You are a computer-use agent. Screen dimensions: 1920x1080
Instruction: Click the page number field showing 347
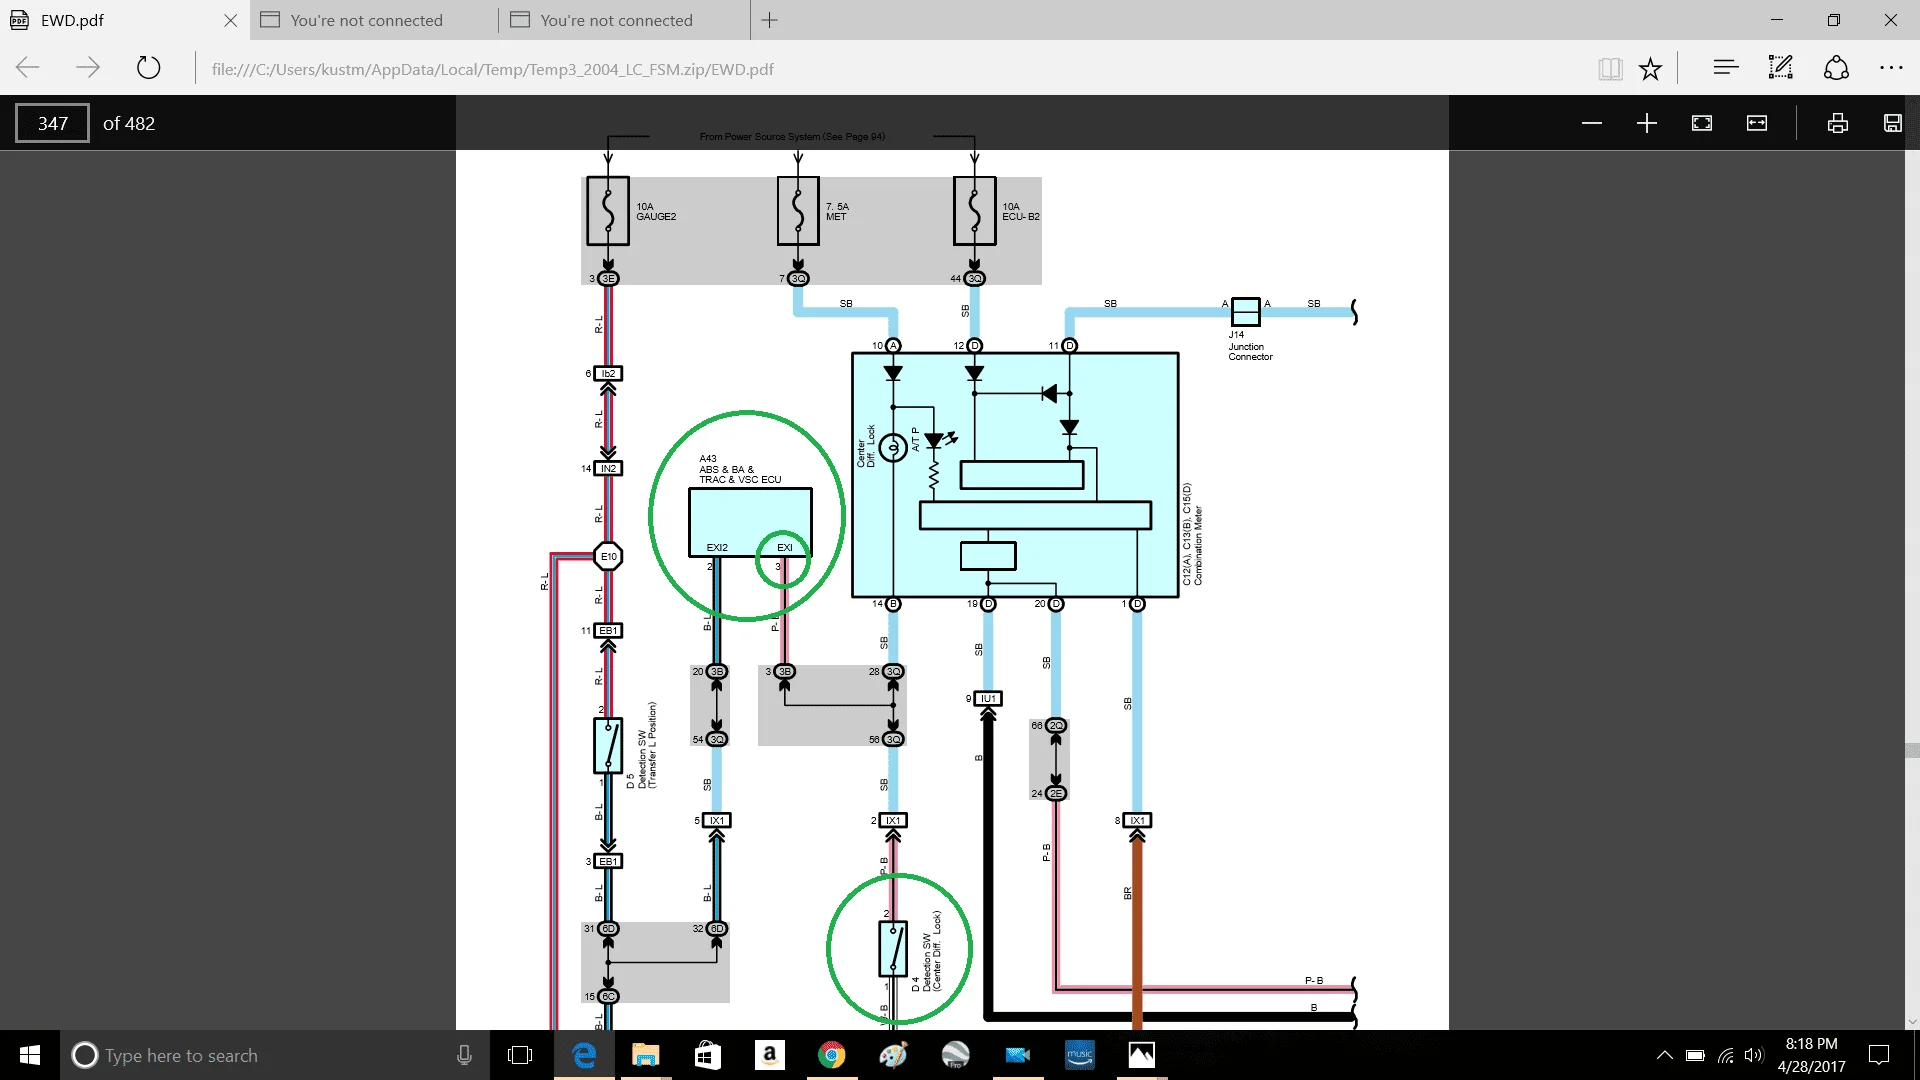52,123
